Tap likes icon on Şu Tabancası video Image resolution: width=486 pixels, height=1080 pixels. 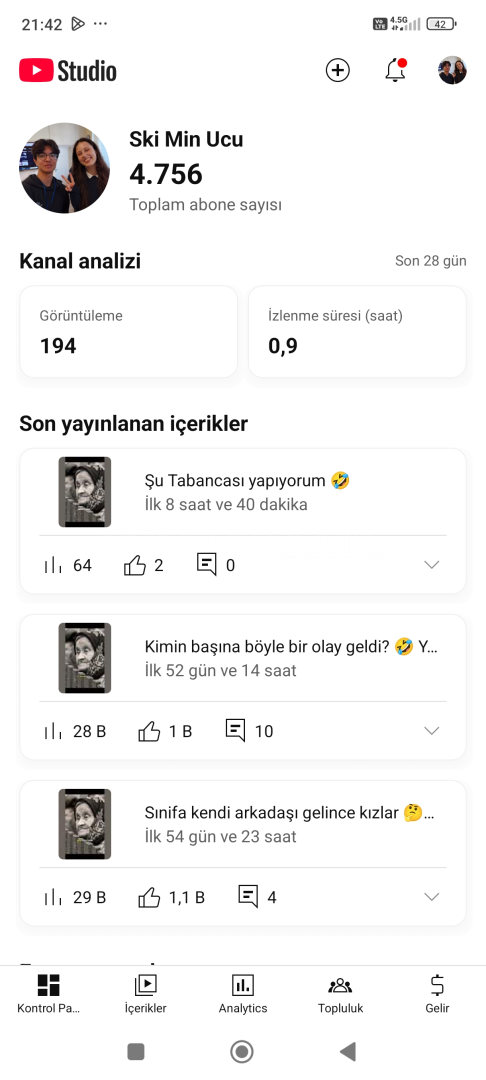(135, 565)
